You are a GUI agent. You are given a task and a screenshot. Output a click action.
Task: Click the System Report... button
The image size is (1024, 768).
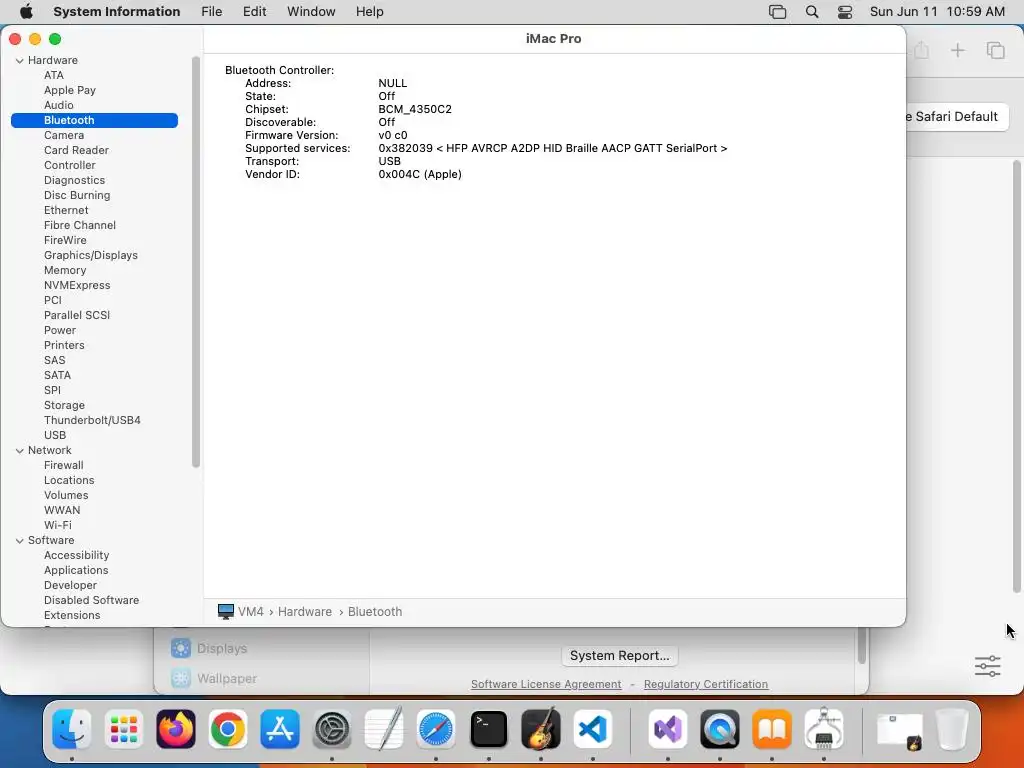620,656
